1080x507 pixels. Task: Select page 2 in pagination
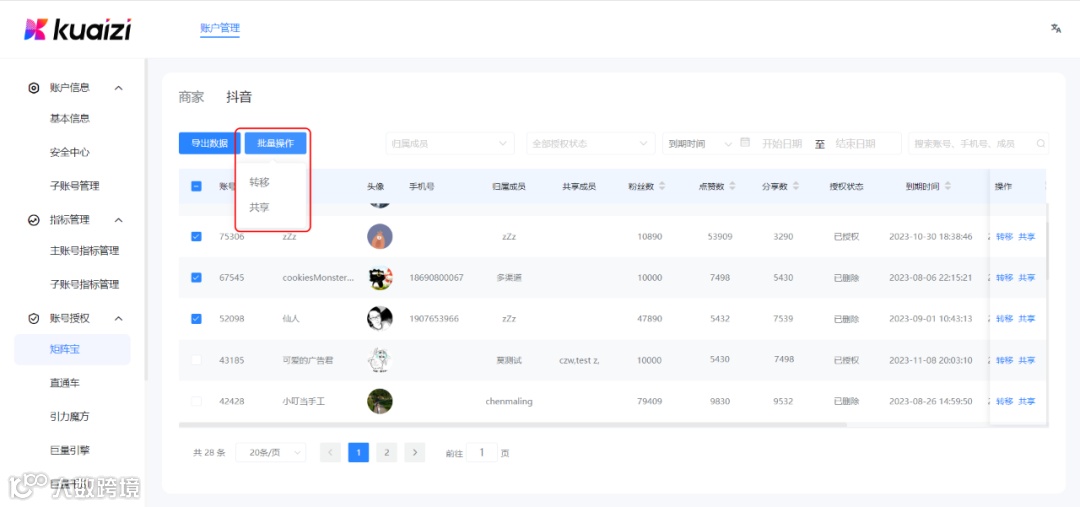point(386,453)
